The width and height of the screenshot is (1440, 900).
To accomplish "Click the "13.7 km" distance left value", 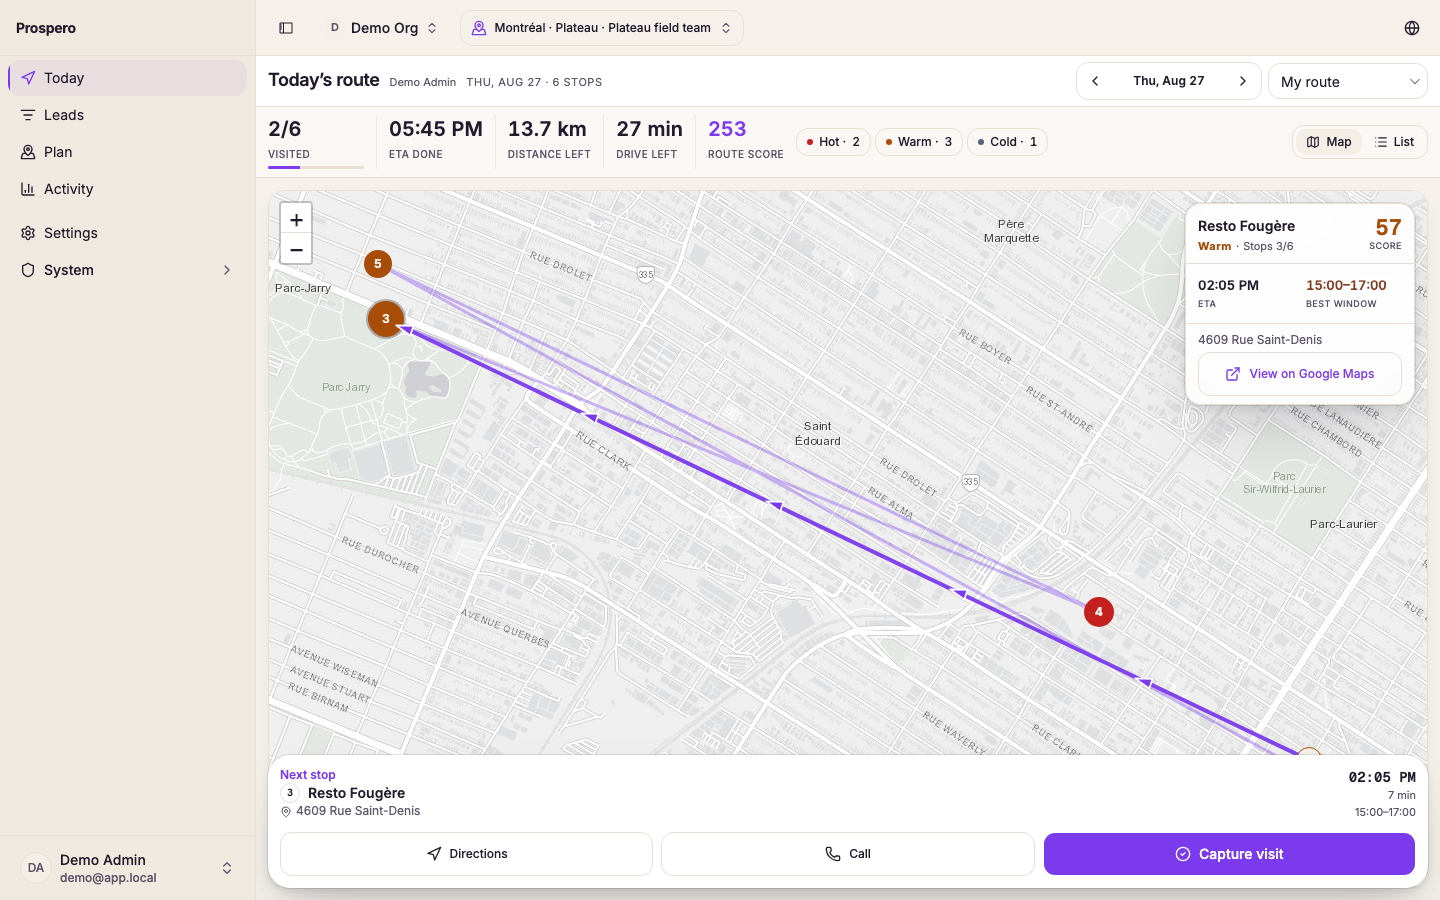I will (547, 129).
